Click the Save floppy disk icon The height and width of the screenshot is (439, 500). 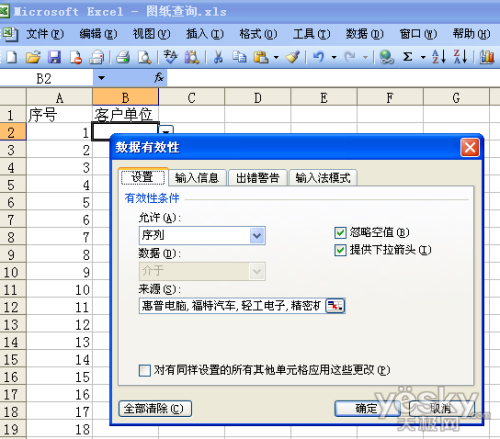click(x=55, y=57)
